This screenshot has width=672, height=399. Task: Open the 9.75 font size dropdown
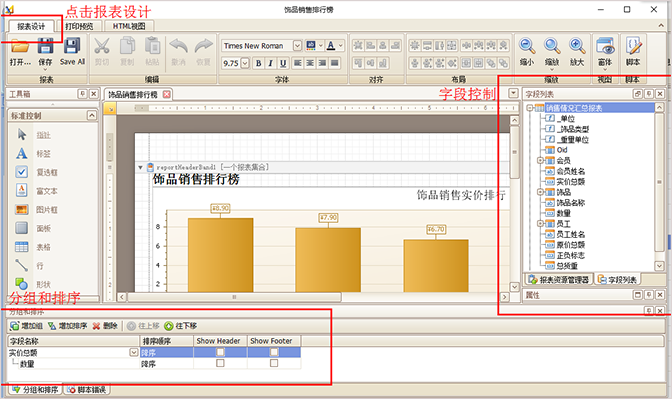coord(245,63)
